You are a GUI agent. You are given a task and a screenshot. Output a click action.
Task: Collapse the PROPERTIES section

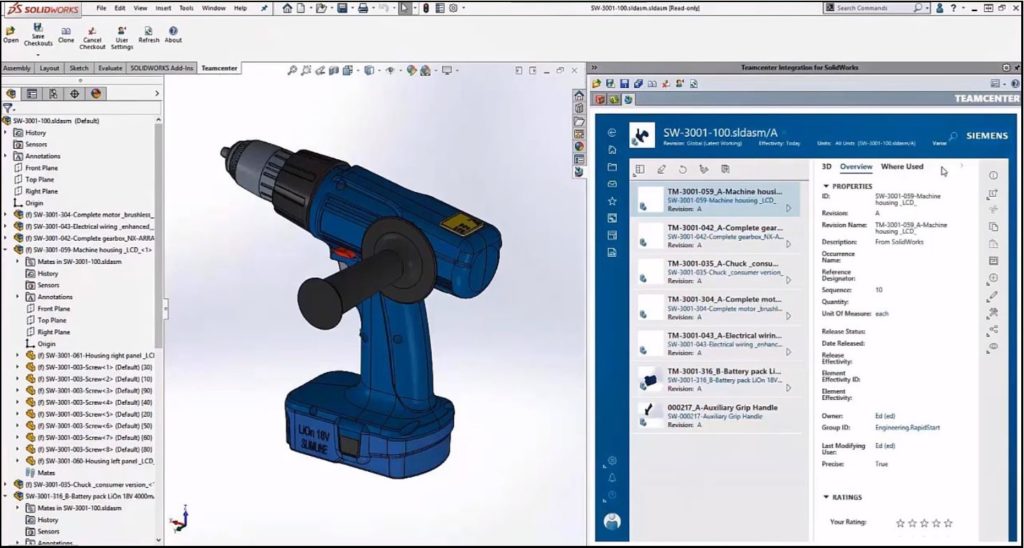826,186
